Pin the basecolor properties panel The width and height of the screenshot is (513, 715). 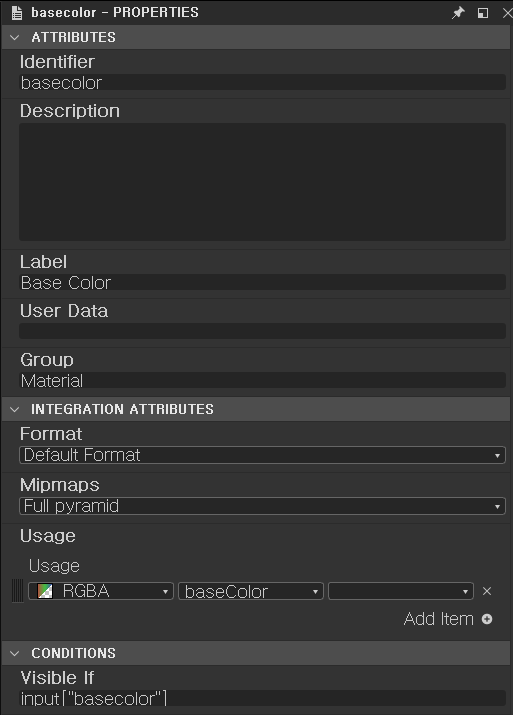pos(458,13)
